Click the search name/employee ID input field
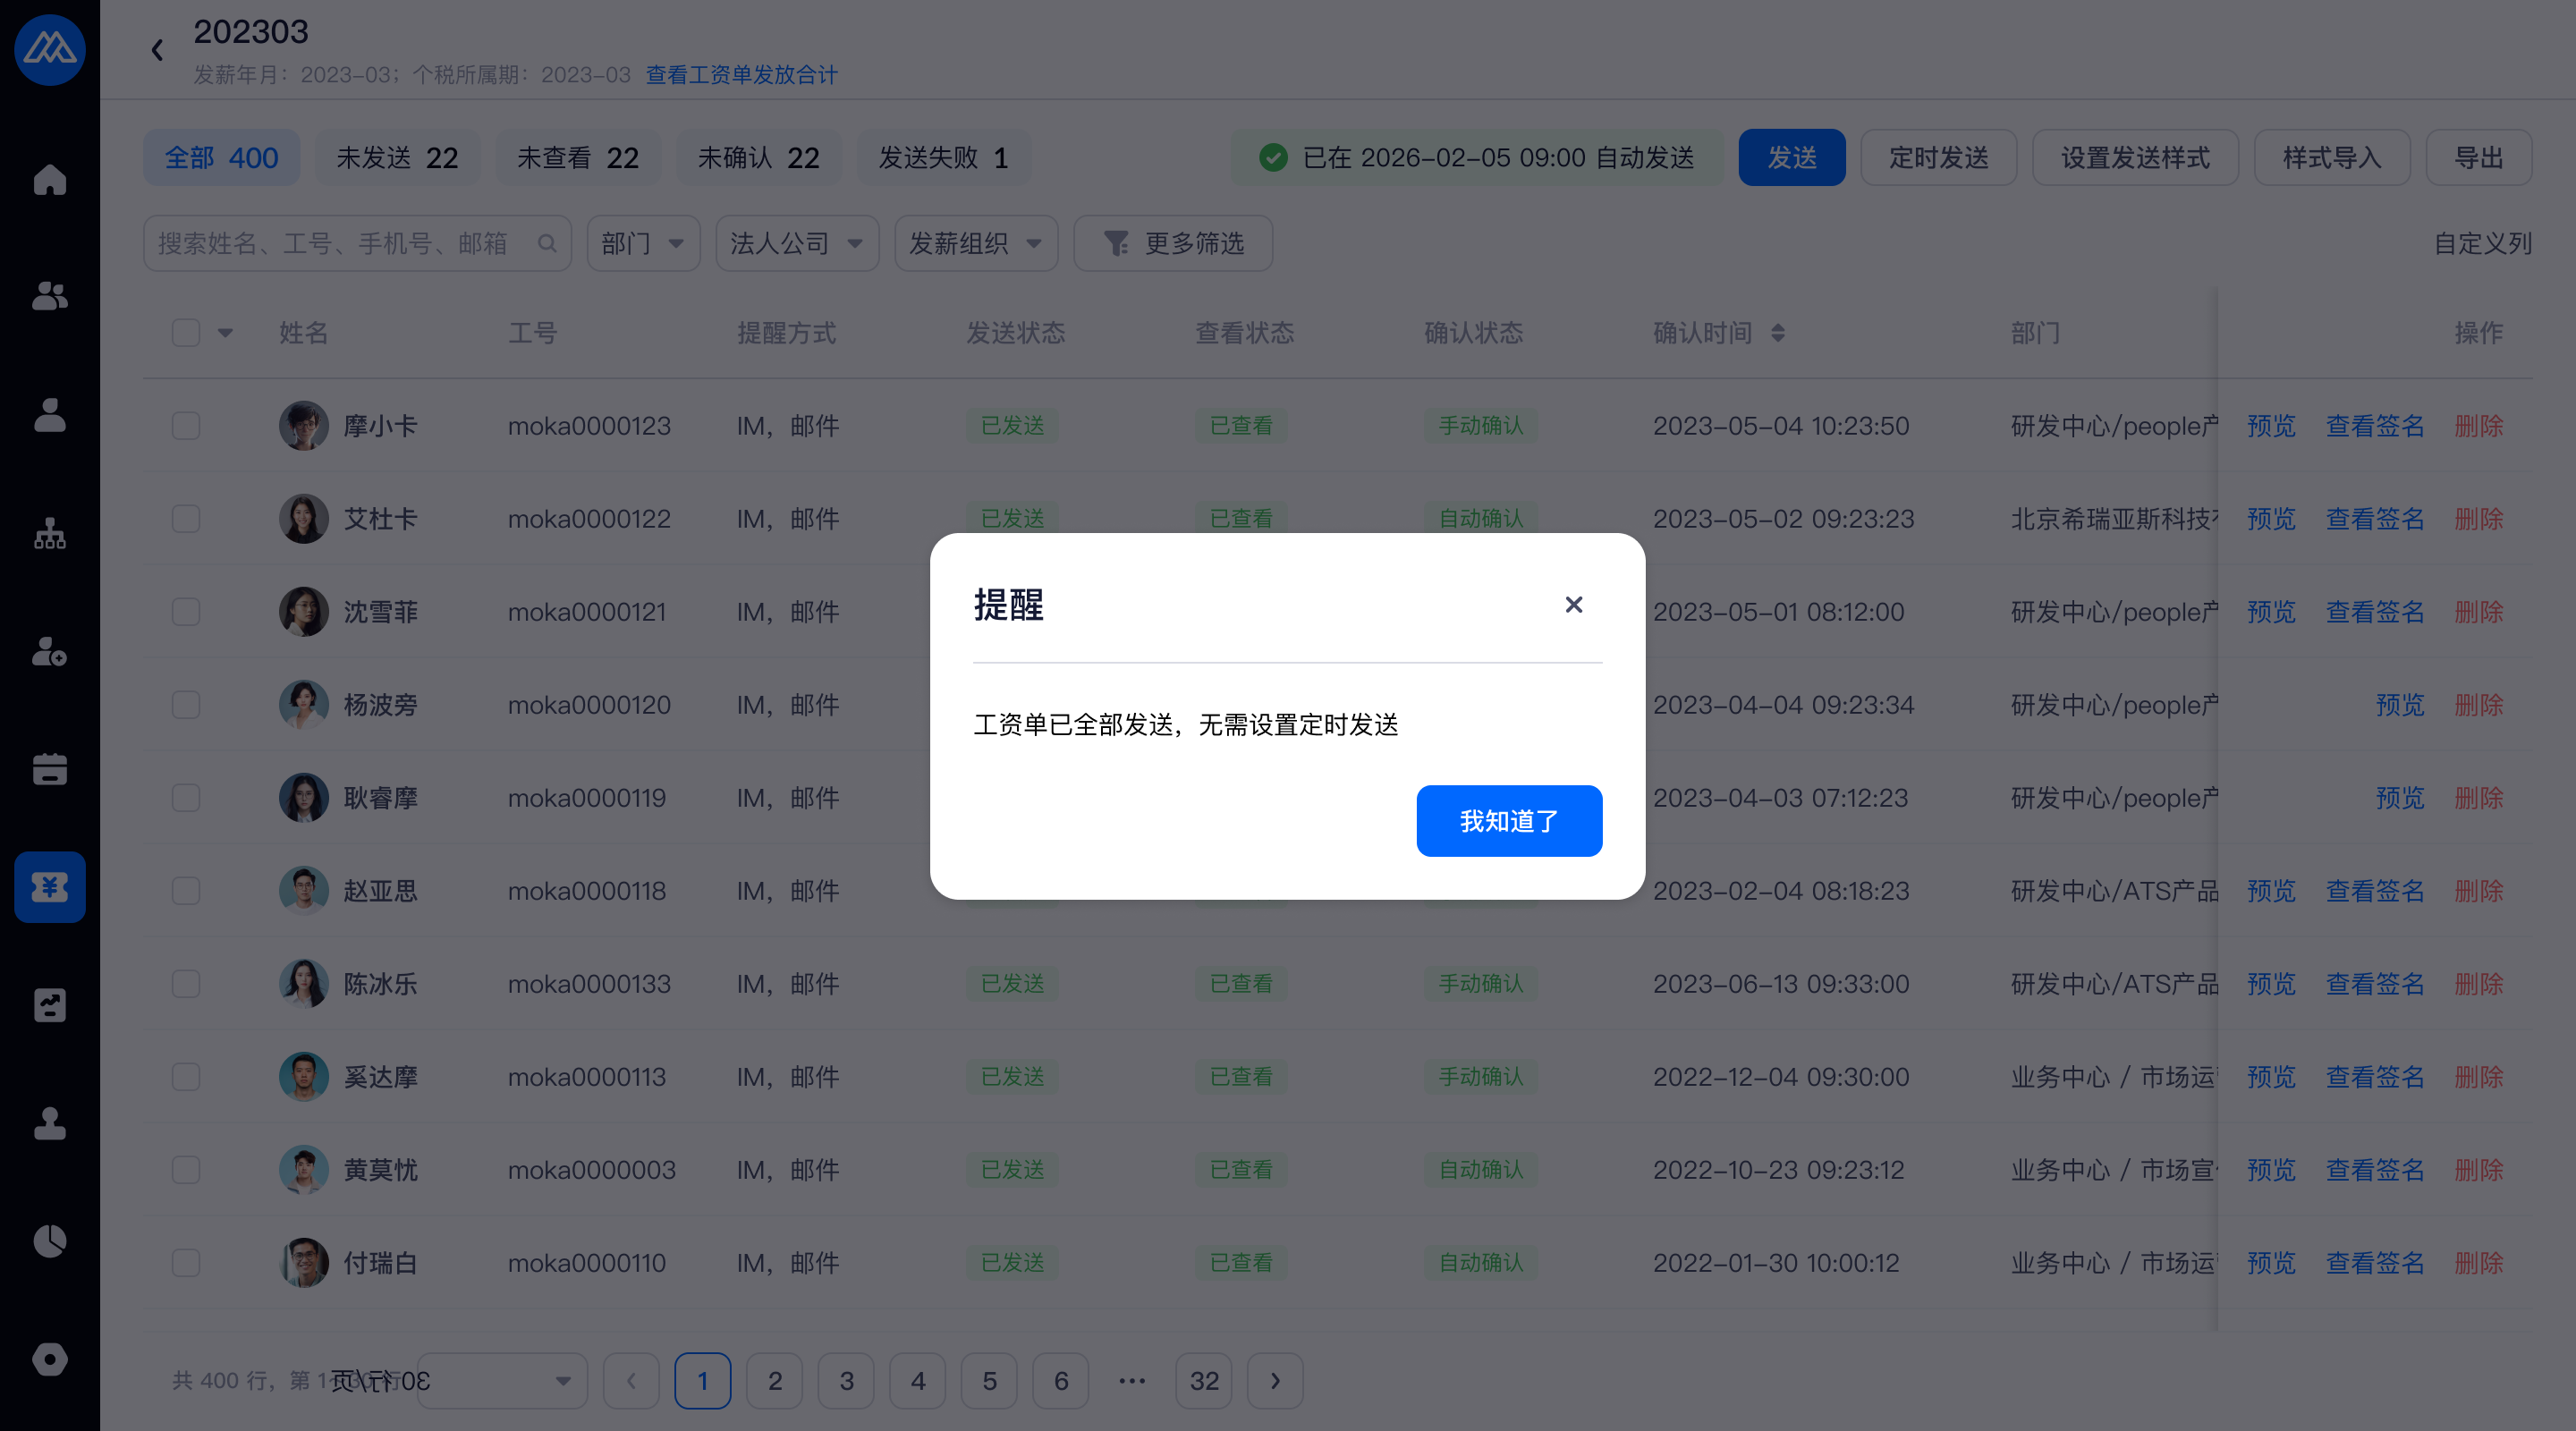Viewport: 2576px width, 1431px height. 340,243
